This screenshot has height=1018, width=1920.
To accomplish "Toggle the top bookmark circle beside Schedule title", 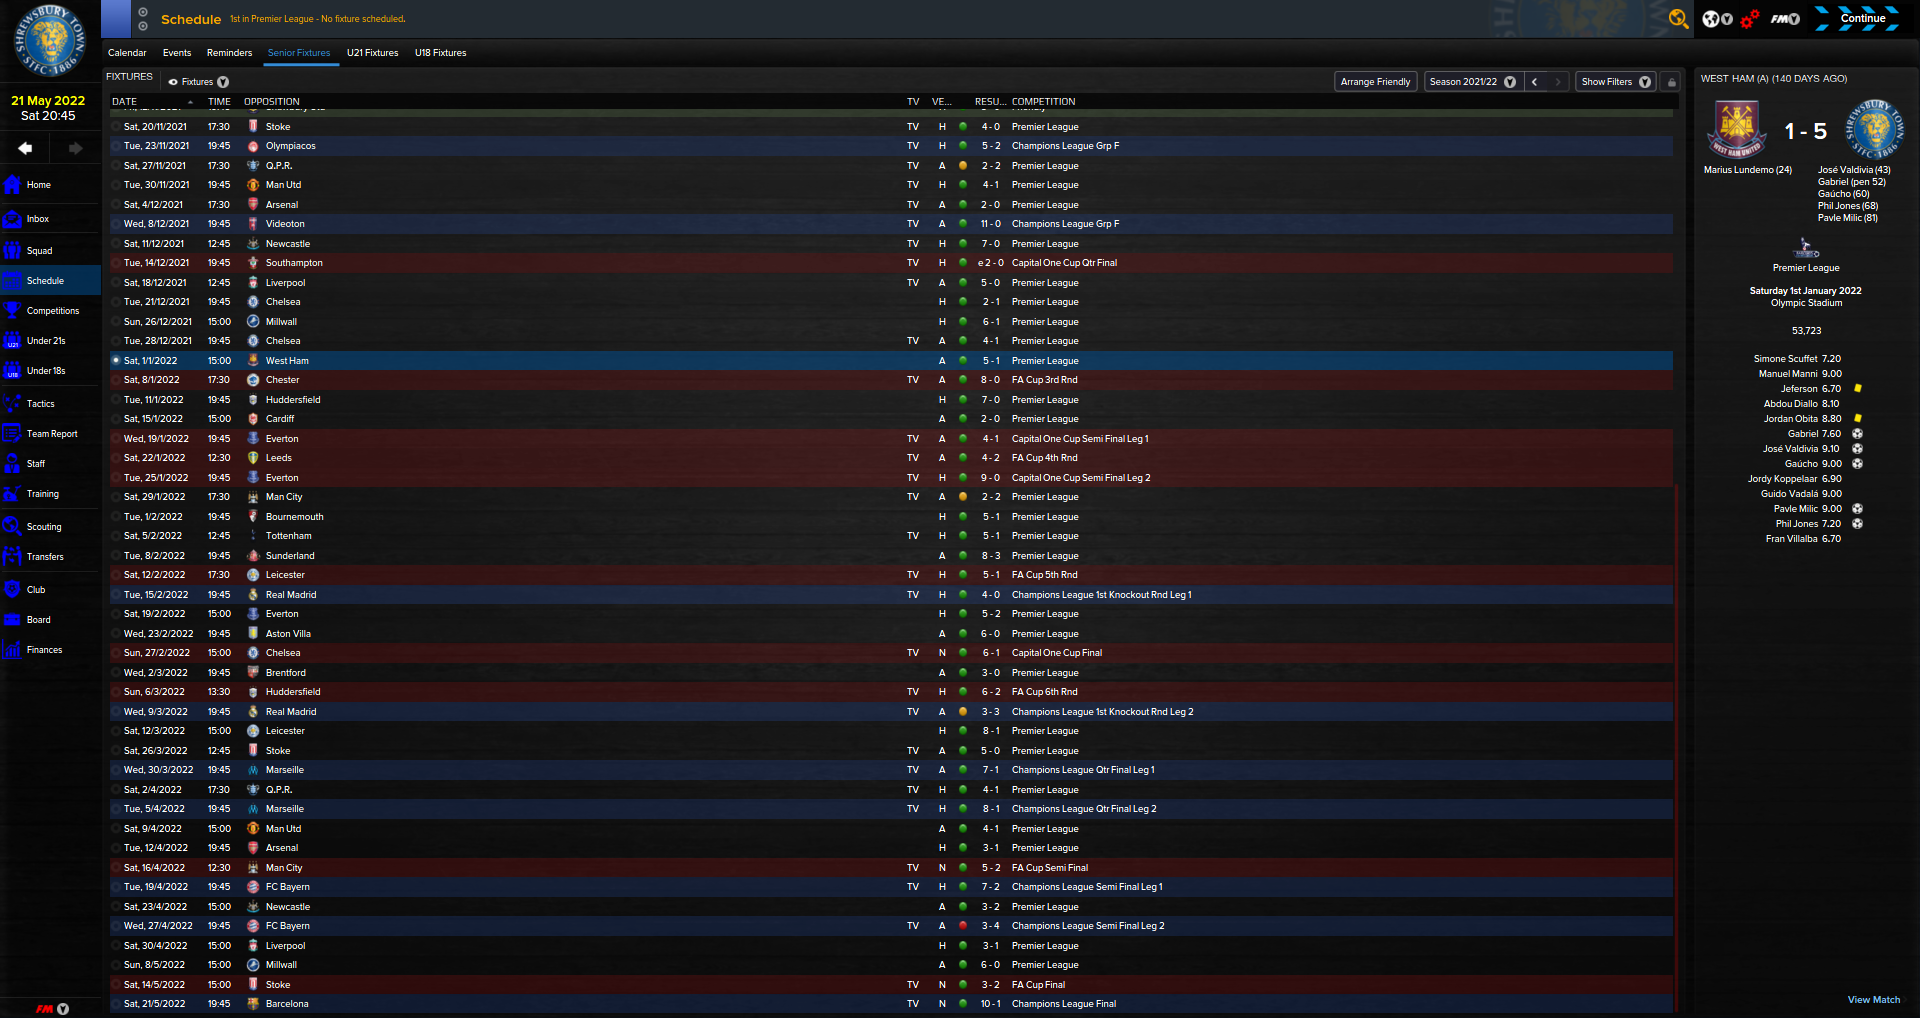I will 143,13.
